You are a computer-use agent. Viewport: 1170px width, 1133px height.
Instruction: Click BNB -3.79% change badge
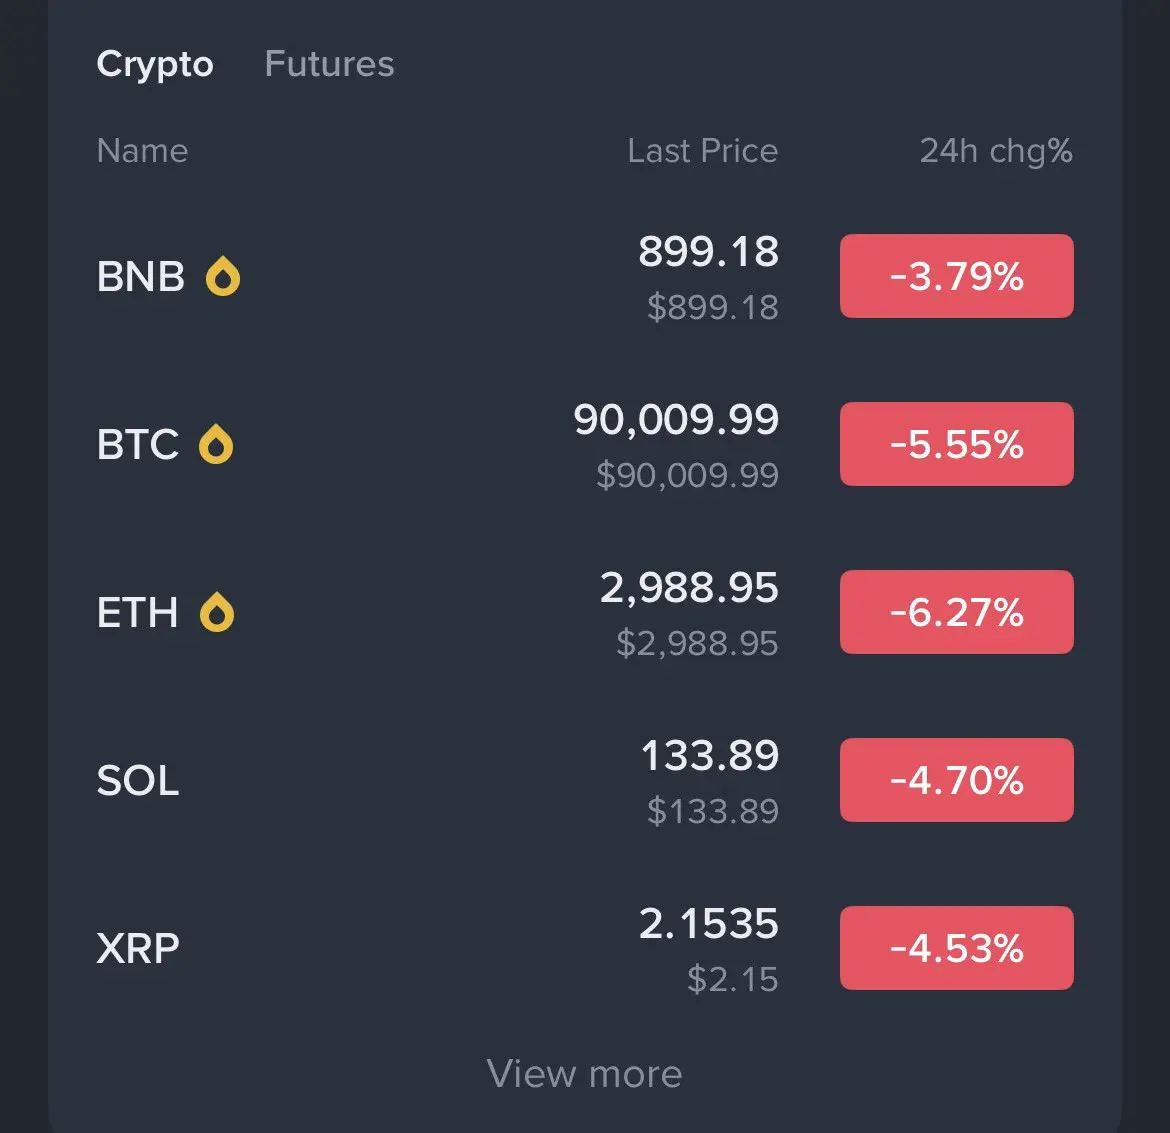coord(956,276)
